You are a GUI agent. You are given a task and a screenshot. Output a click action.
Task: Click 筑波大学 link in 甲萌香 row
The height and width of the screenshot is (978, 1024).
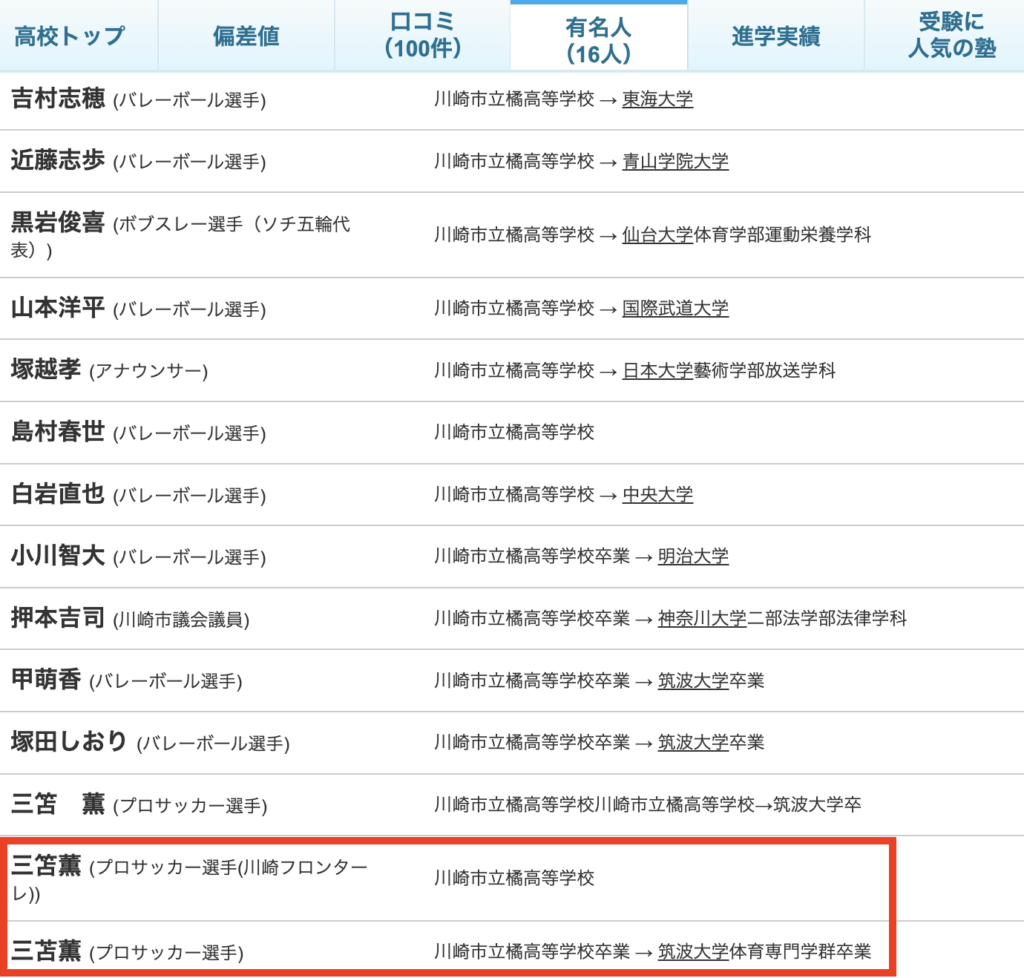[x=693, y=681]
